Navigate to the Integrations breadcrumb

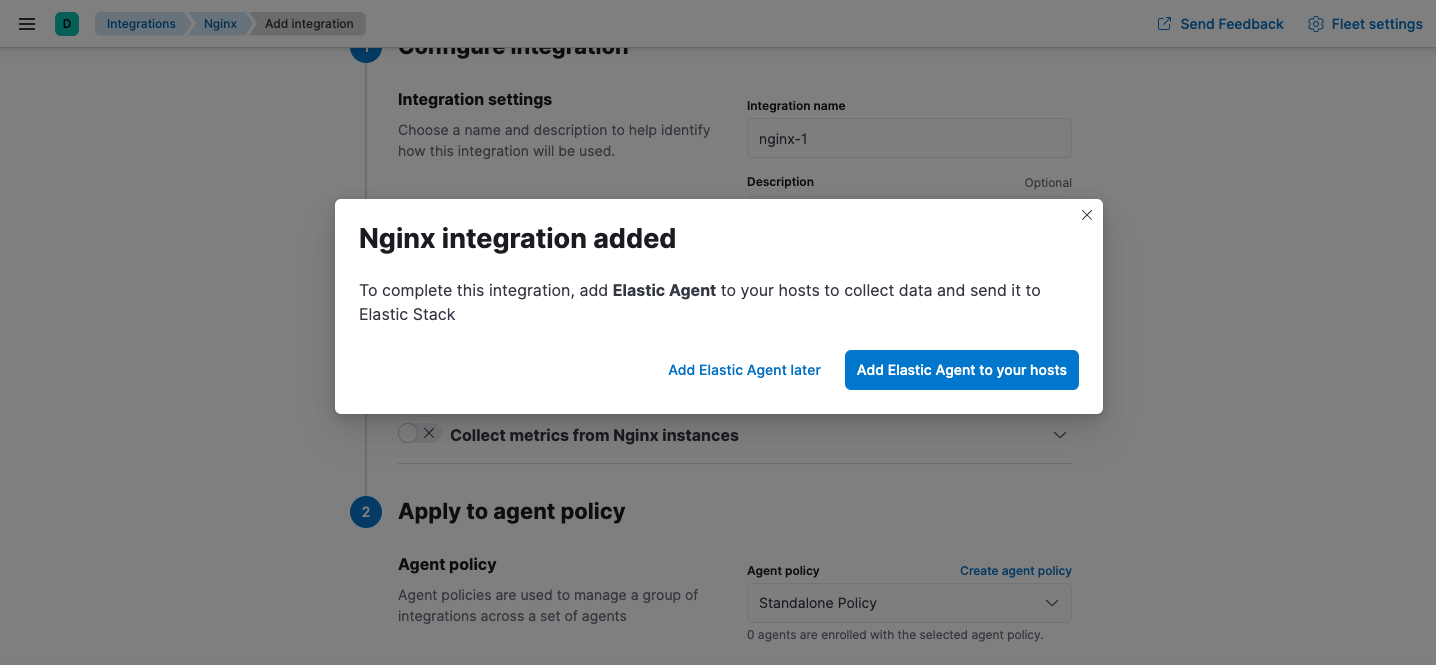pyautogui.click(x=141, y=23)
